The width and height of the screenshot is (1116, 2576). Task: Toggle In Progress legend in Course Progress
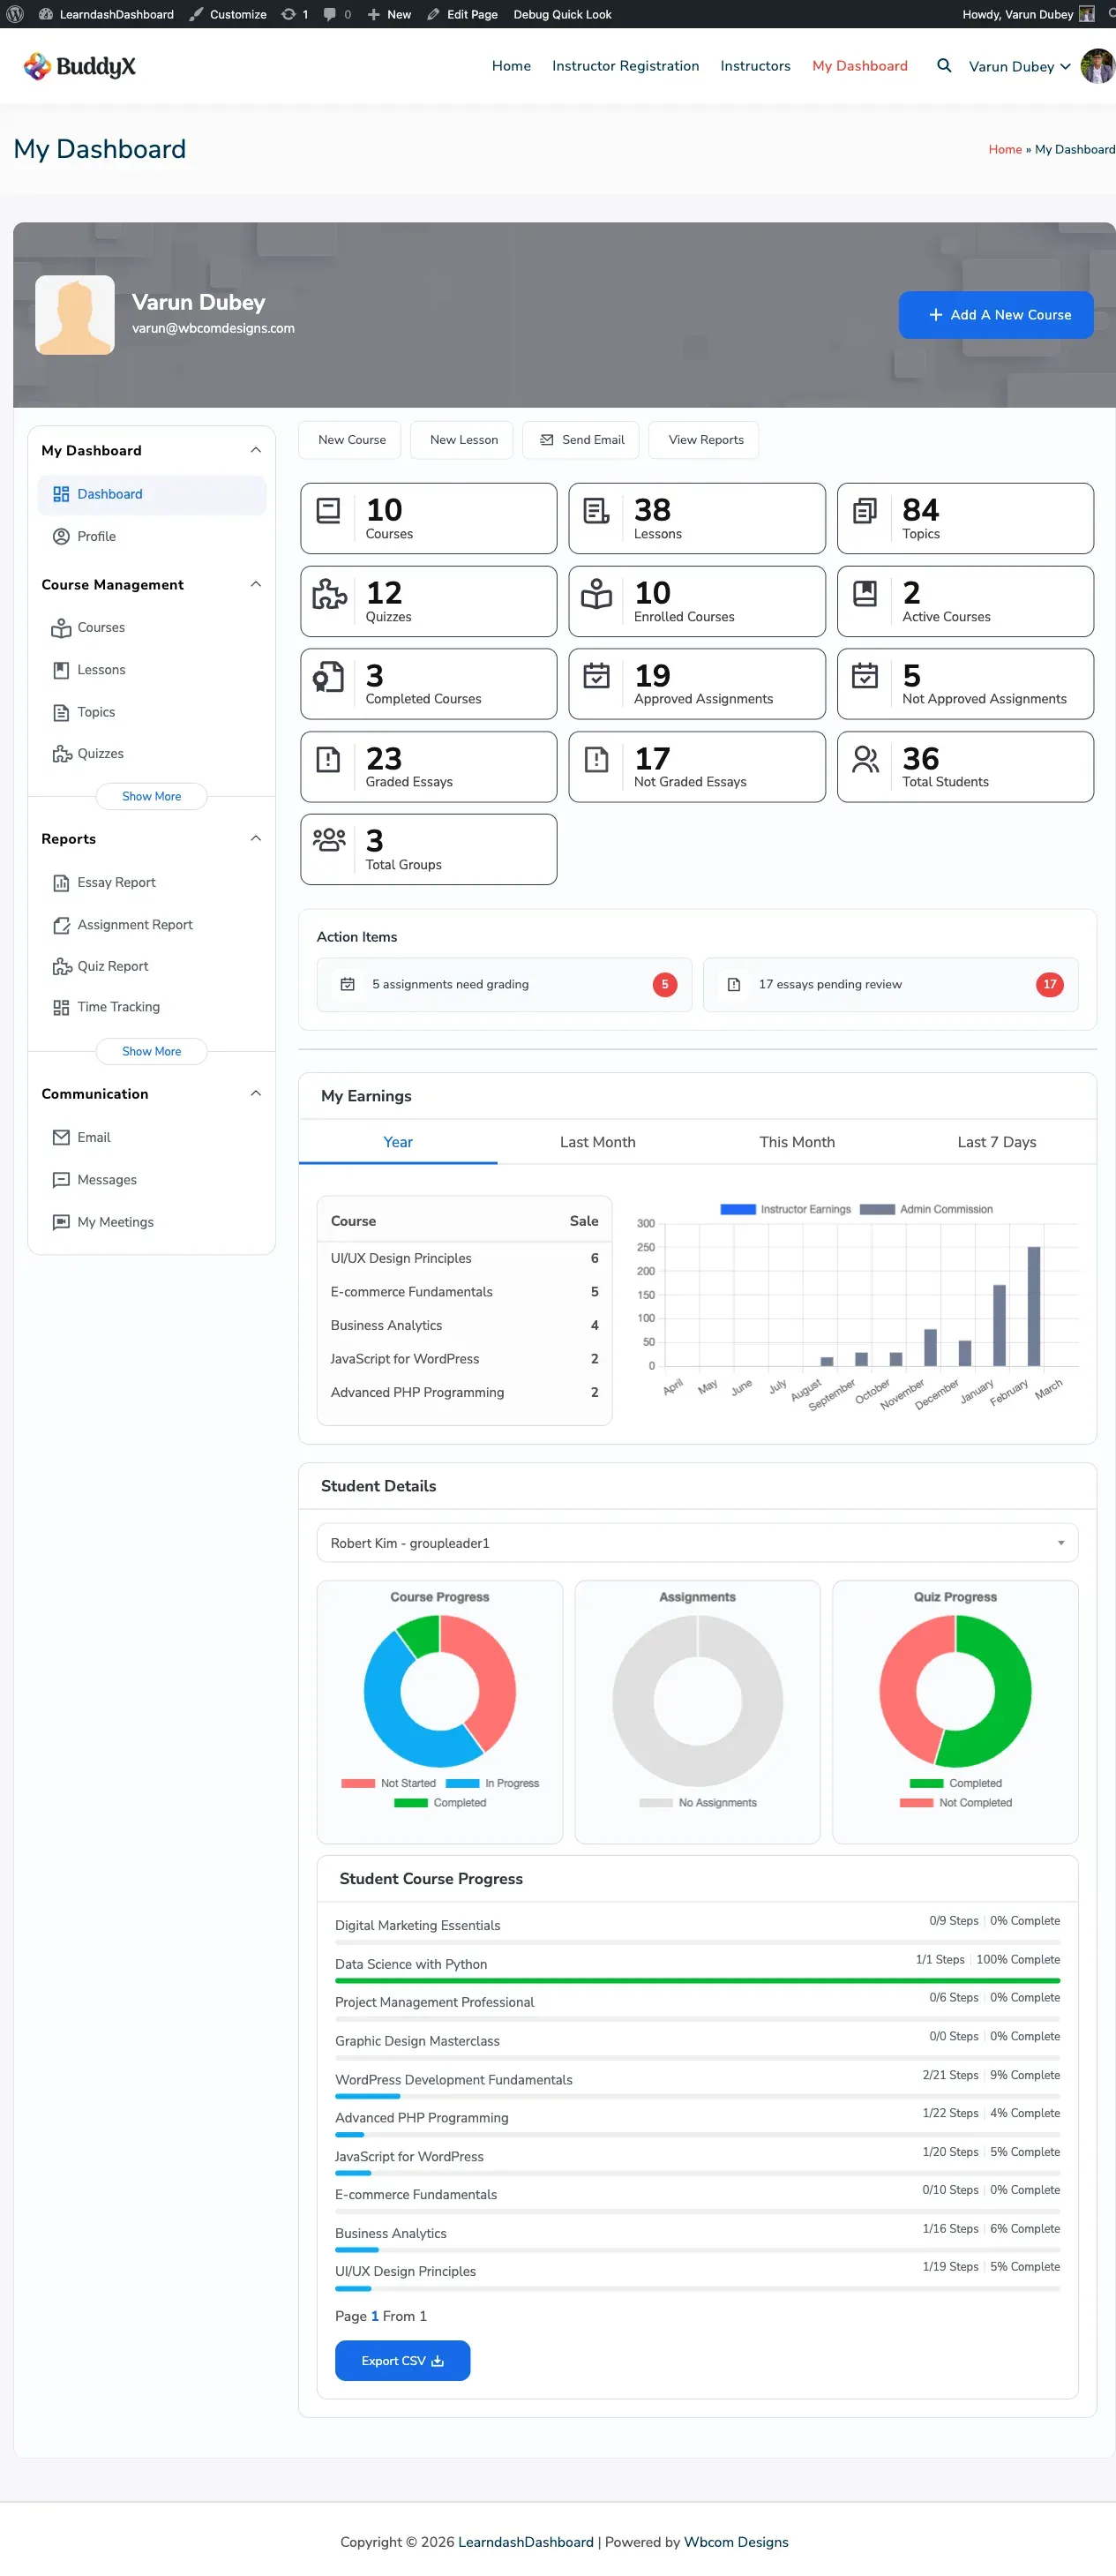[462, 1783]
